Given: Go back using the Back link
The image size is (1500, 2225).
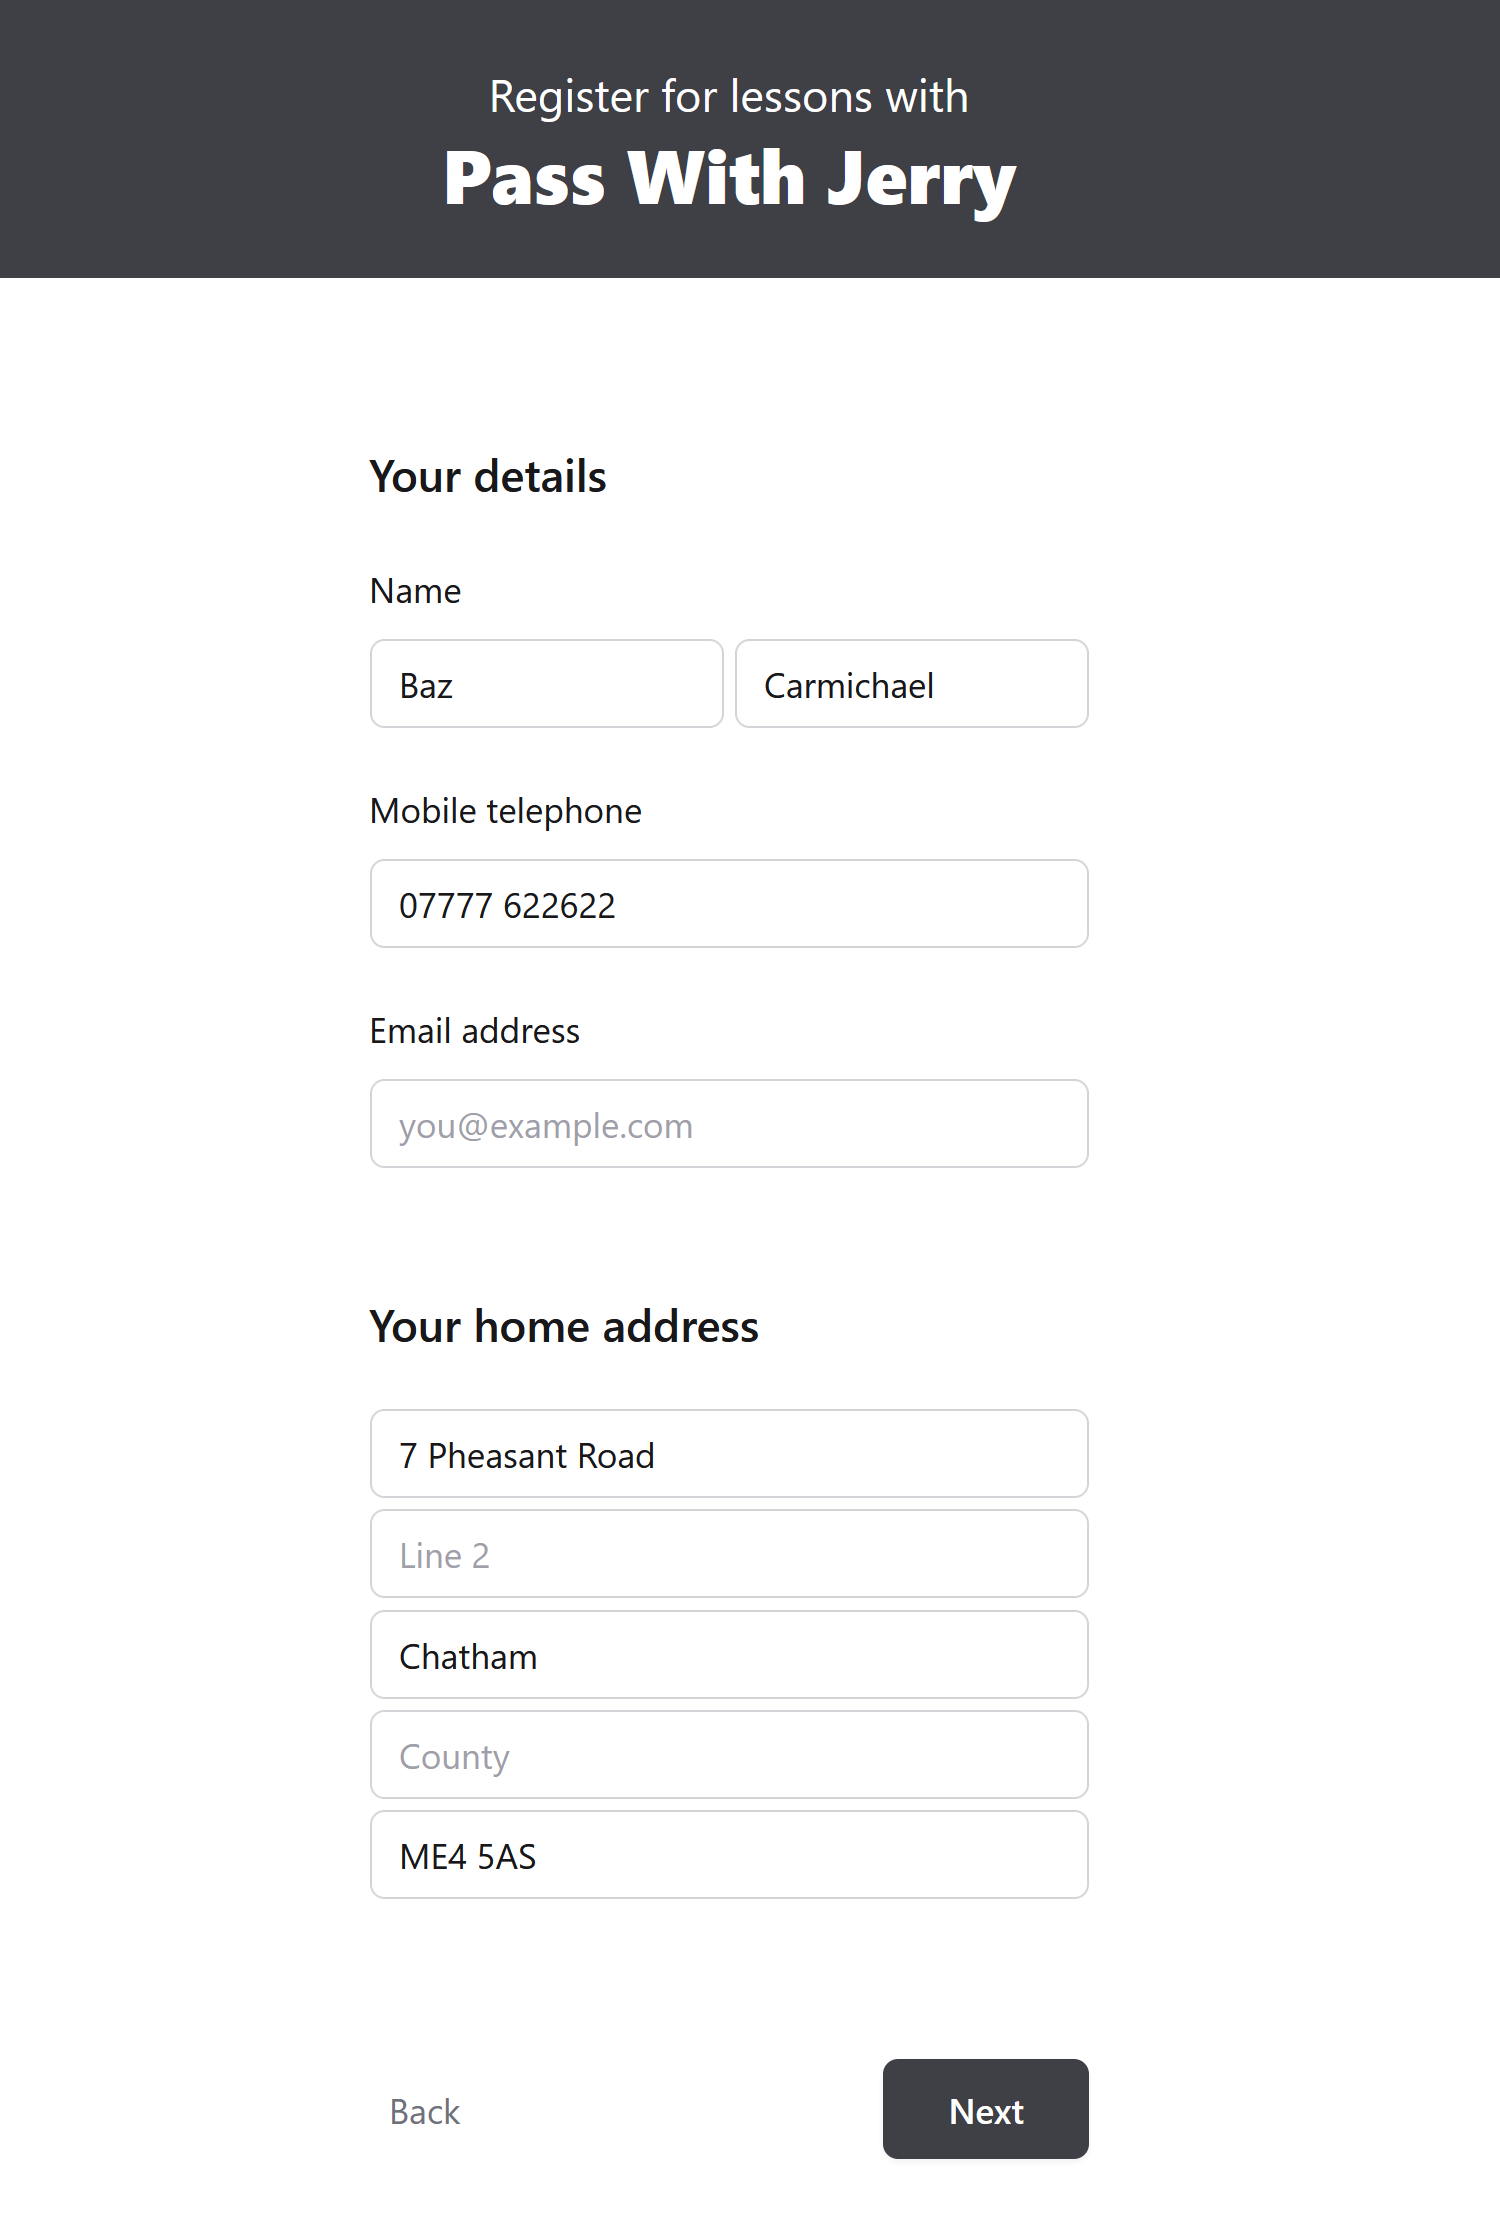Looking at the screenshot, I should pos(425,2111).
